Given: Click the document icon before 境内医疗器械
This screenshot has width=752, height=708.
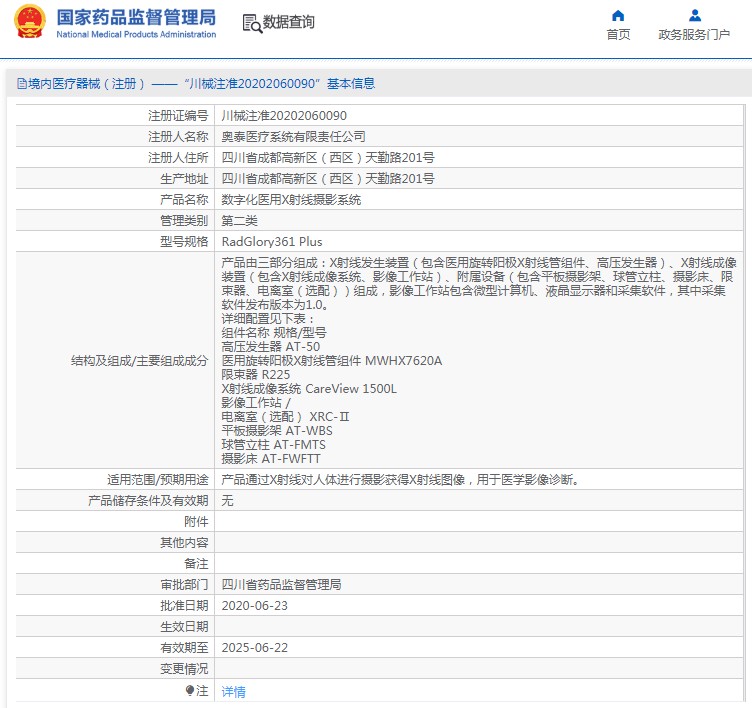Looking at the screenshot, I should coord(22,84).
